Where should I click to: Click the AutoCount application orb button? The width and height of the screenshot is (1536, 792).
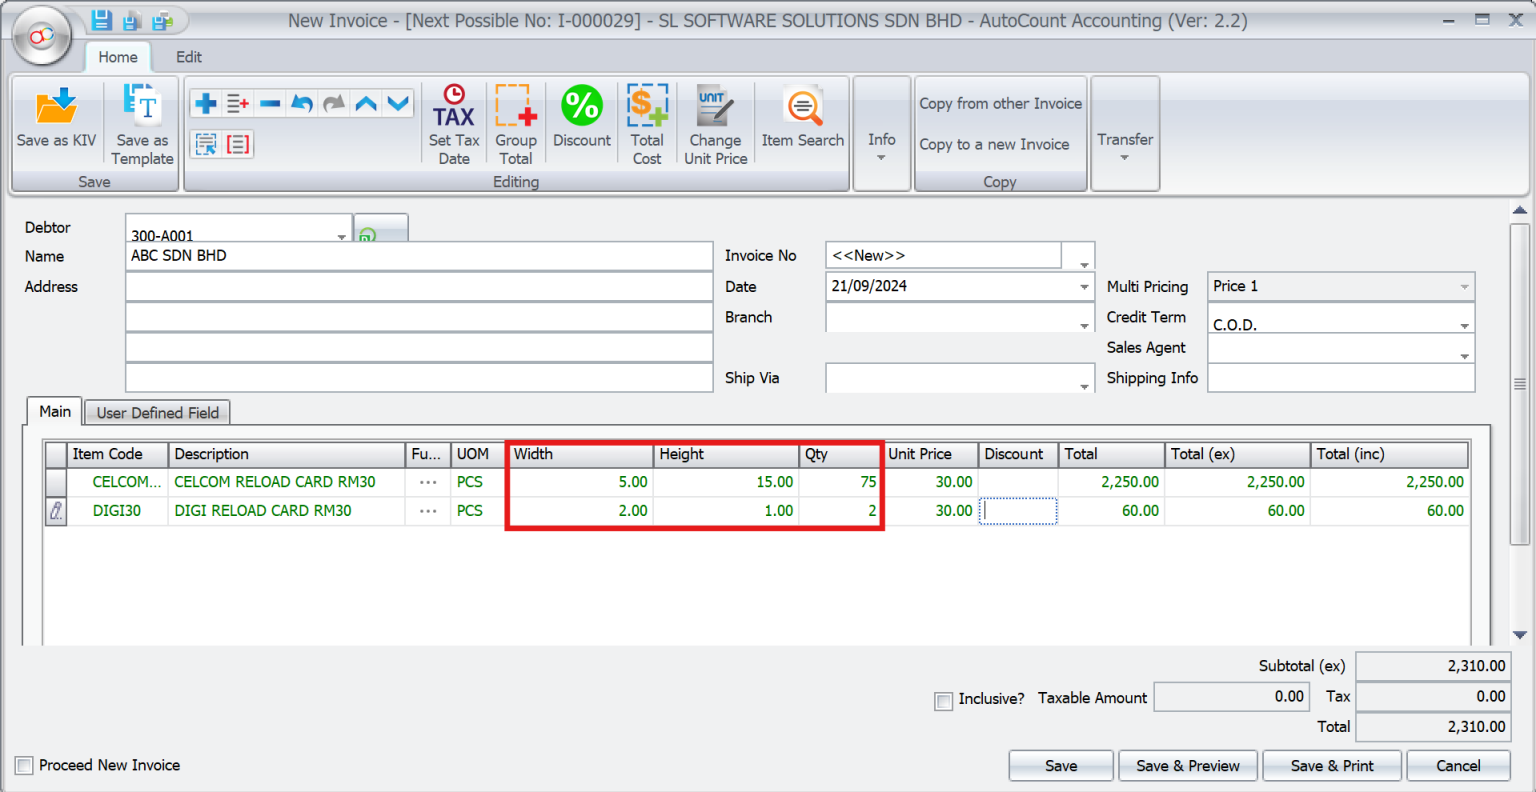(42, 36)
